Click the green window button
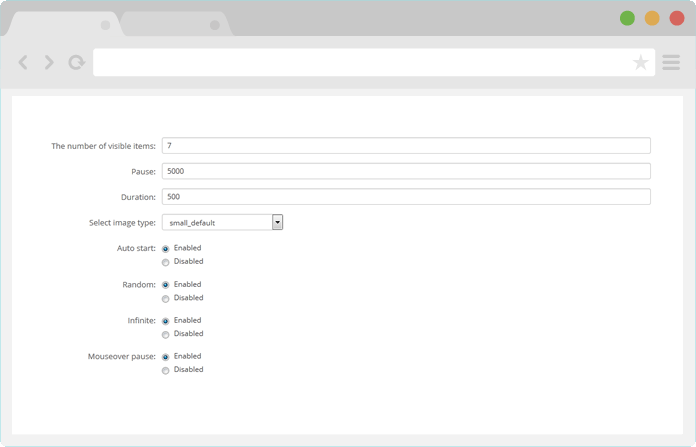696x447 pixels. [627, 18]
